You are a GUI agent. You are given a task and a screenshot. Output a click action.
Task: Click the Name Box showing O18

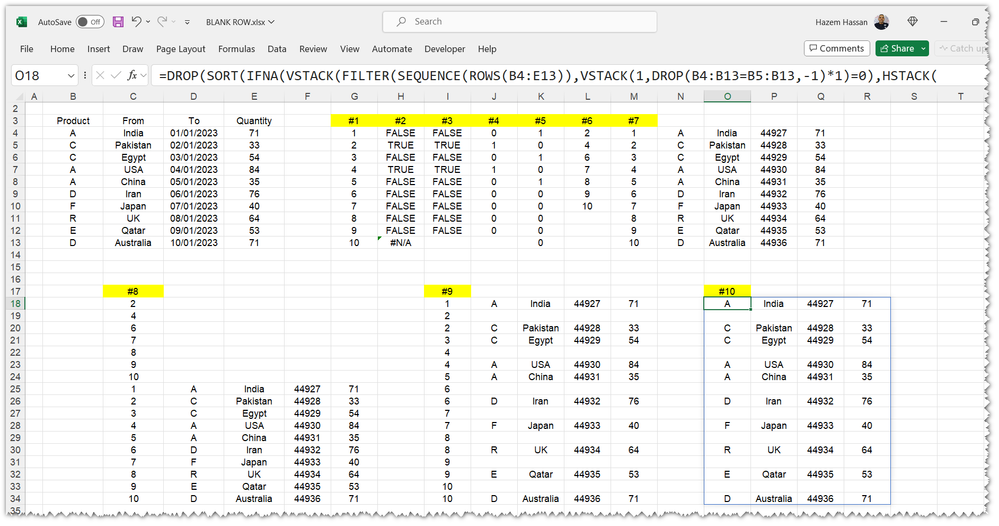(x=38, y=76)
